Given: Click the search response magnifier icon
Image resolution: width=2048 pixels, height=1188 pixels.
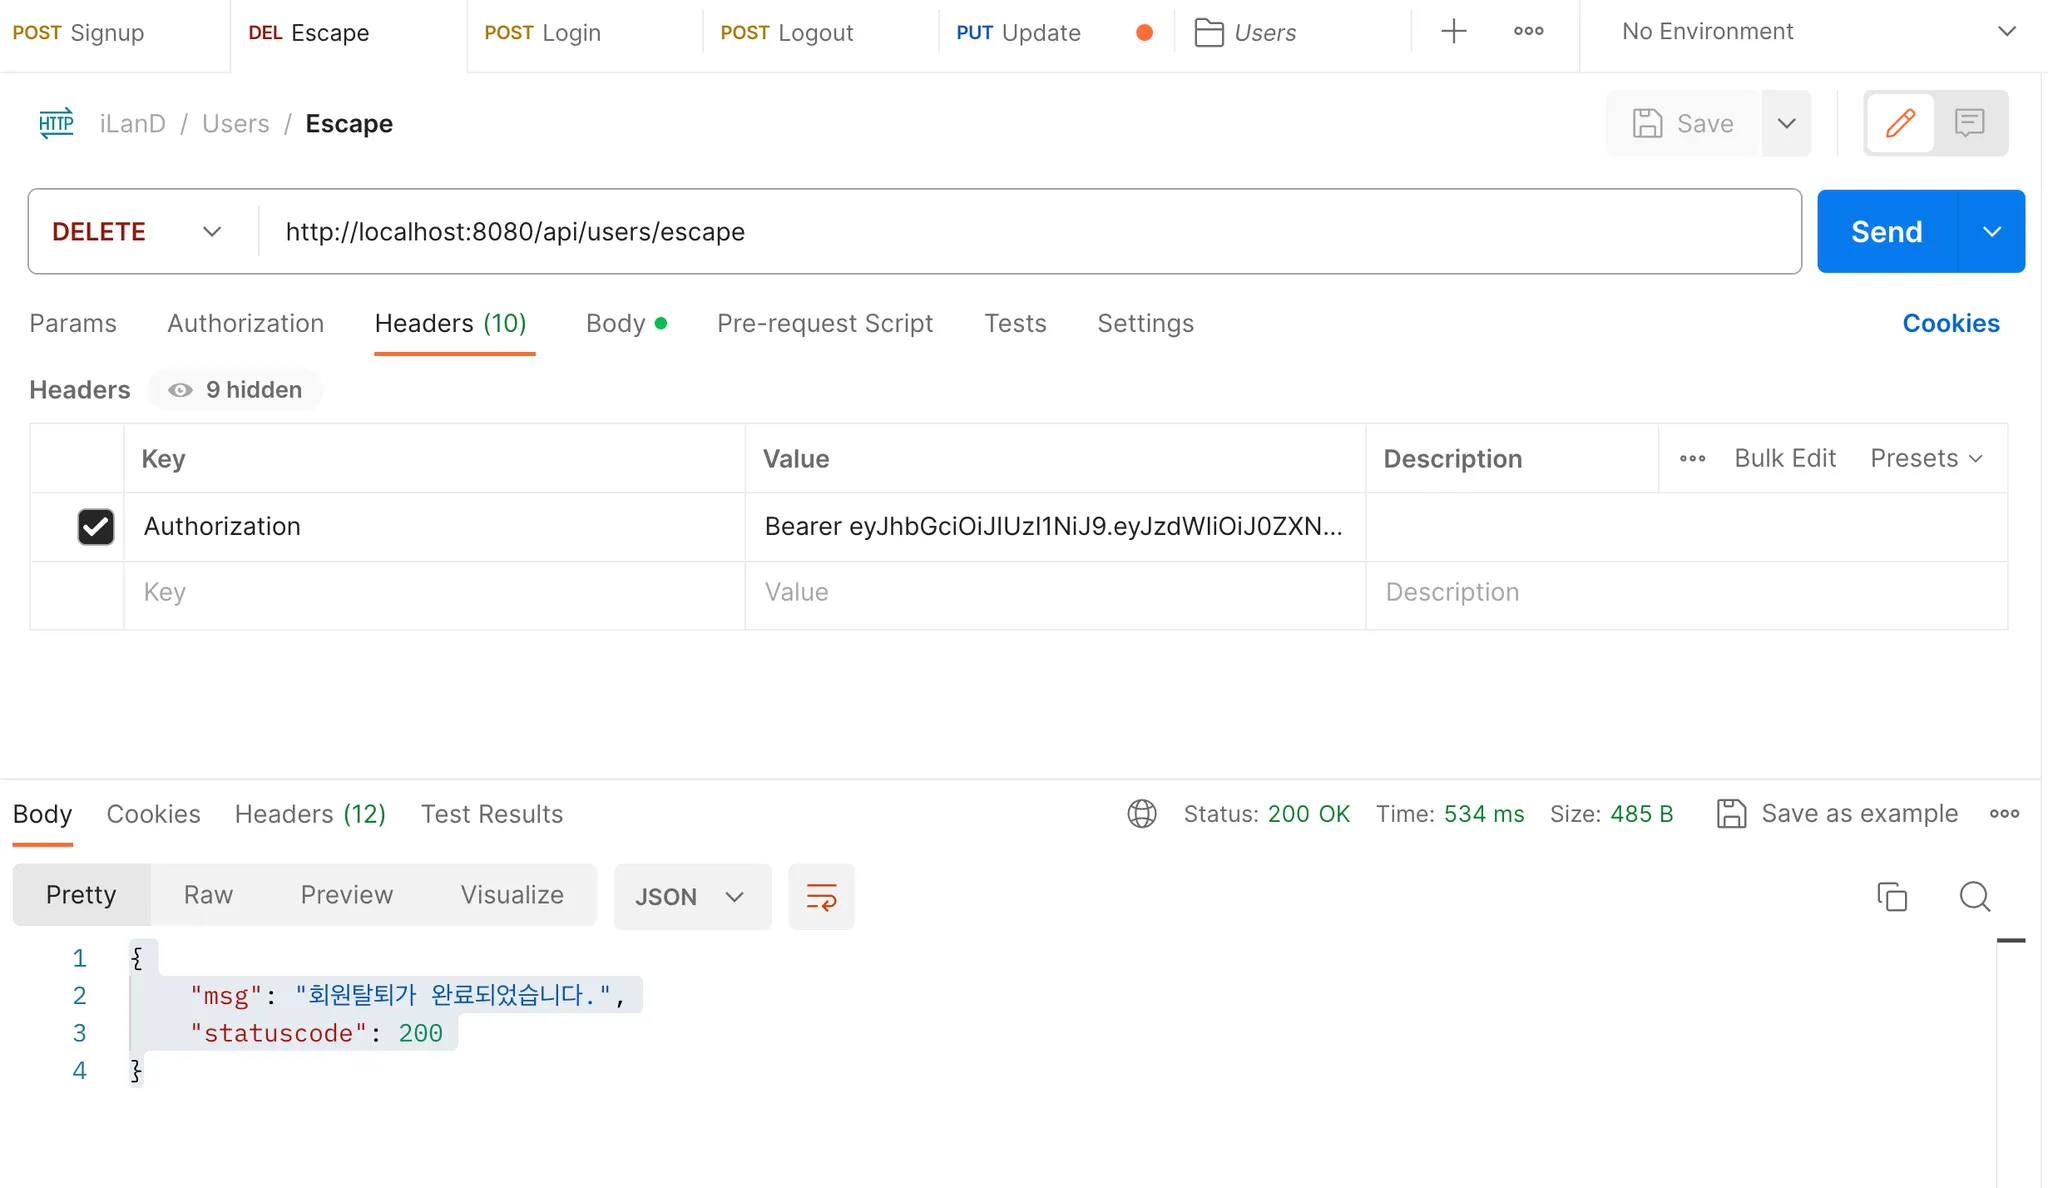Looking at the screenshot, I should [1974, 896].
